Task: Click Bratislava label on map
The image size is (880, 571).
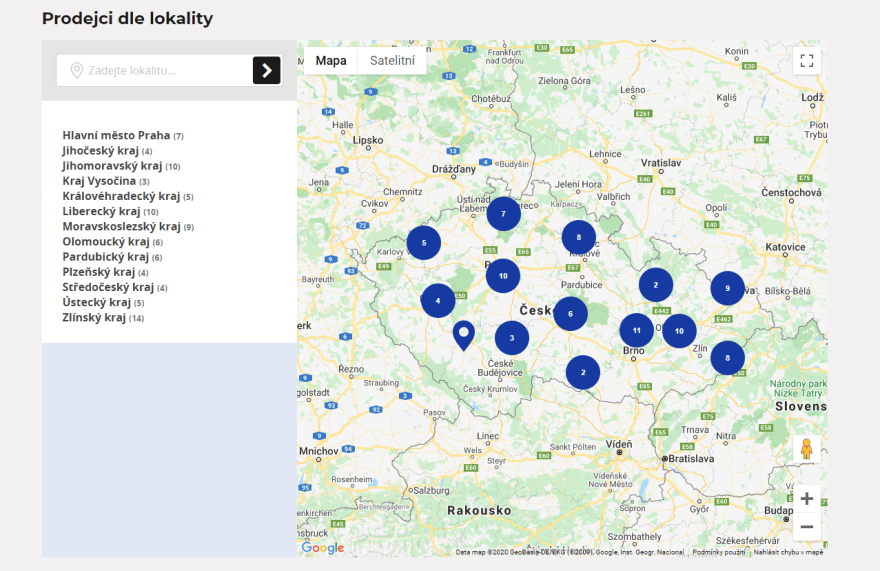Action: pos(691,459)
